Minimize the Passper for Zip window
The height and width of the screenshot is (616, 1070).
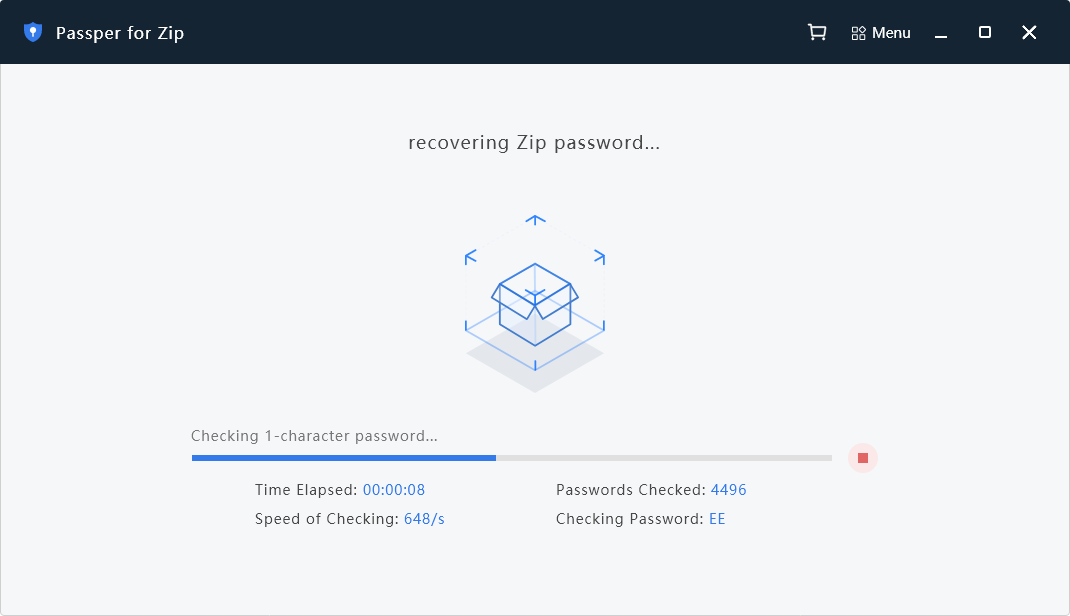(941, 33)
